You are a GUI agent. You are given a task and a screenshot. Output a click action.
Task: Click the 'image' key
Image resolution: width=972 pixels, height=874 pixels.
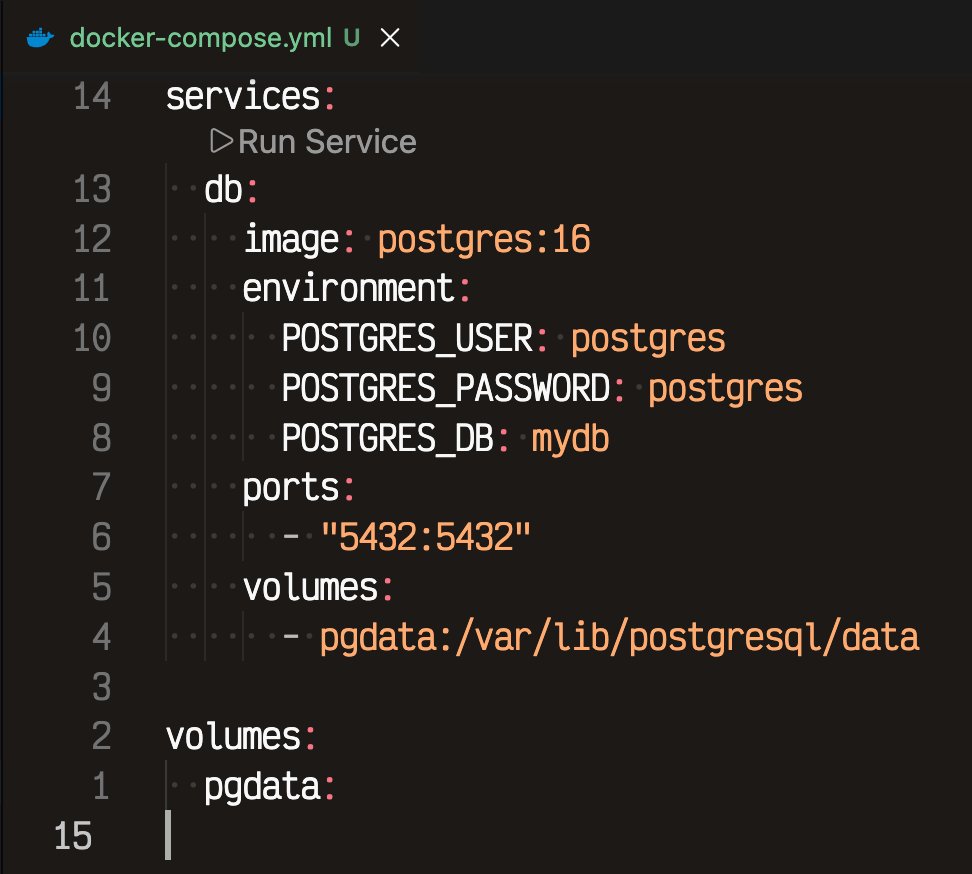(x=291, y=239)
